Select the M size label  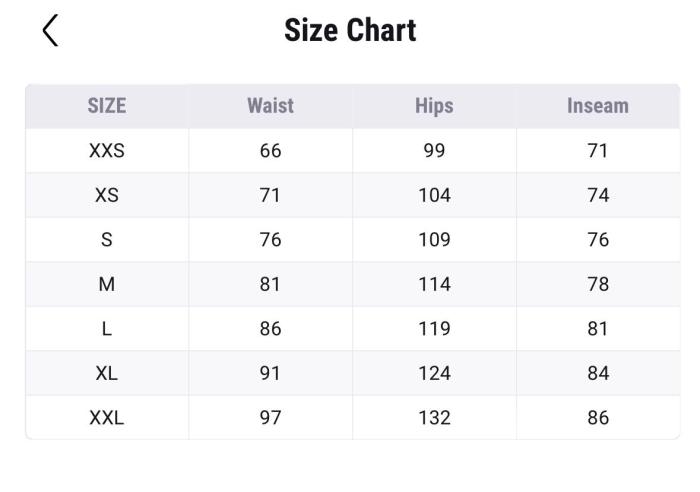[x=107, y=284]
